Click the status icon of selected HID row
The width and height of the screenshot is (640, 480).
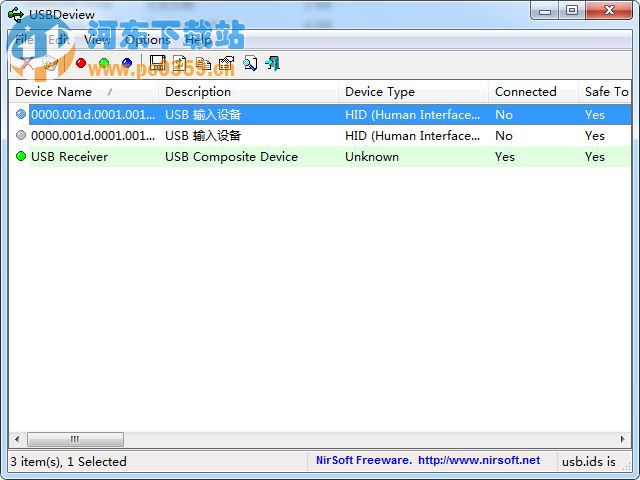[21, 114]
